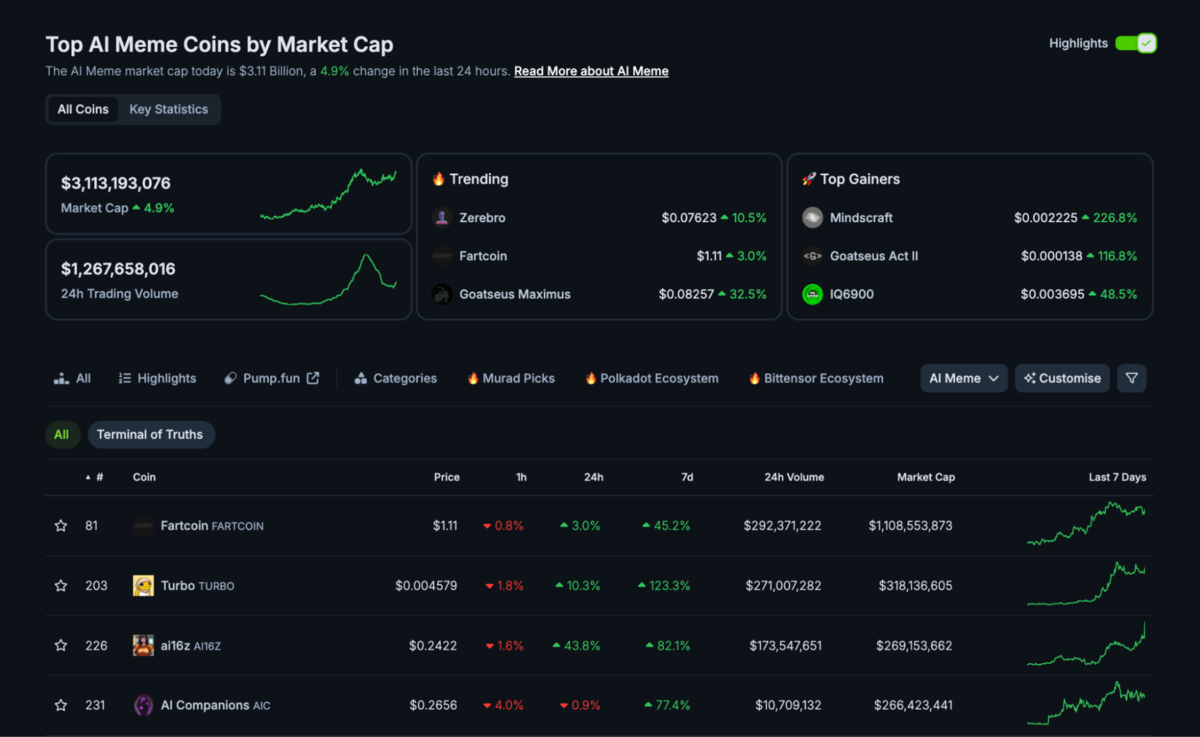
Task: Open the Turbo TURBO coin link
Action: point(197,585)
